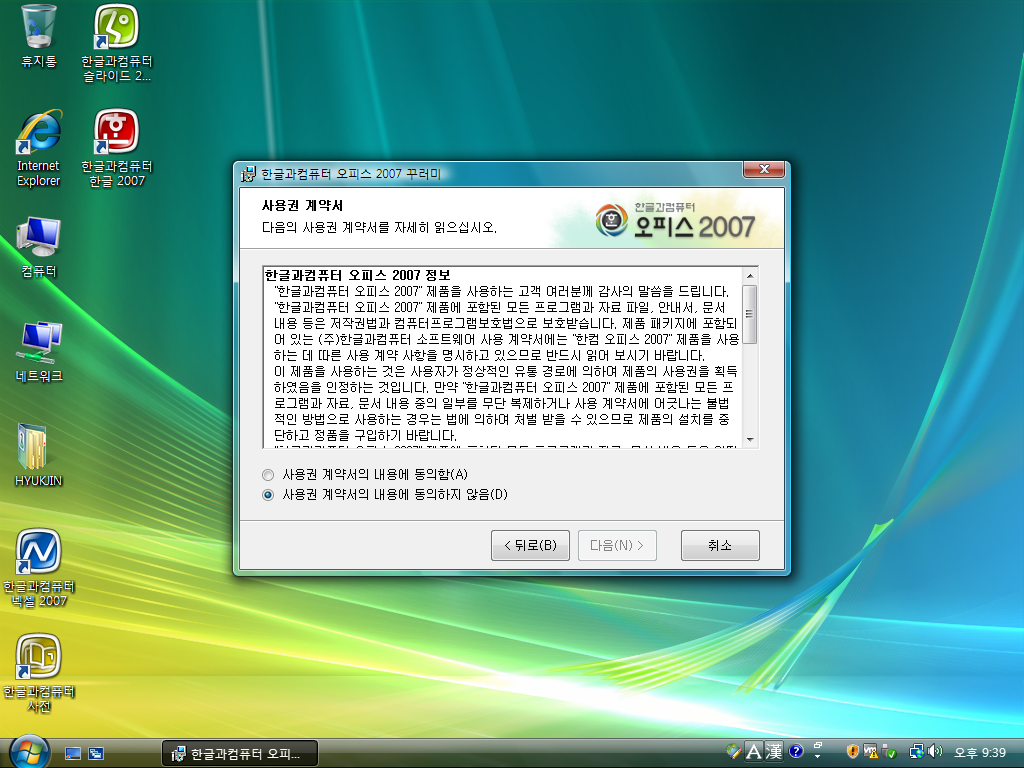Click Show Desktop quick launch icon
The image size is (1024, 768).
pyautogui.click(x=72, y=754)
